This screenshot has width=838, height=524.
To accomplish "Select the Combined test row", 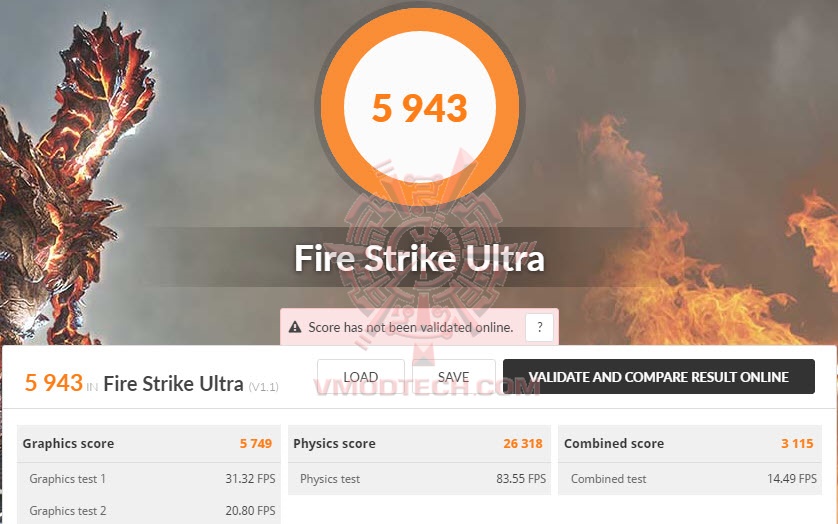I will pyautogui.click(x=689, y=479).
